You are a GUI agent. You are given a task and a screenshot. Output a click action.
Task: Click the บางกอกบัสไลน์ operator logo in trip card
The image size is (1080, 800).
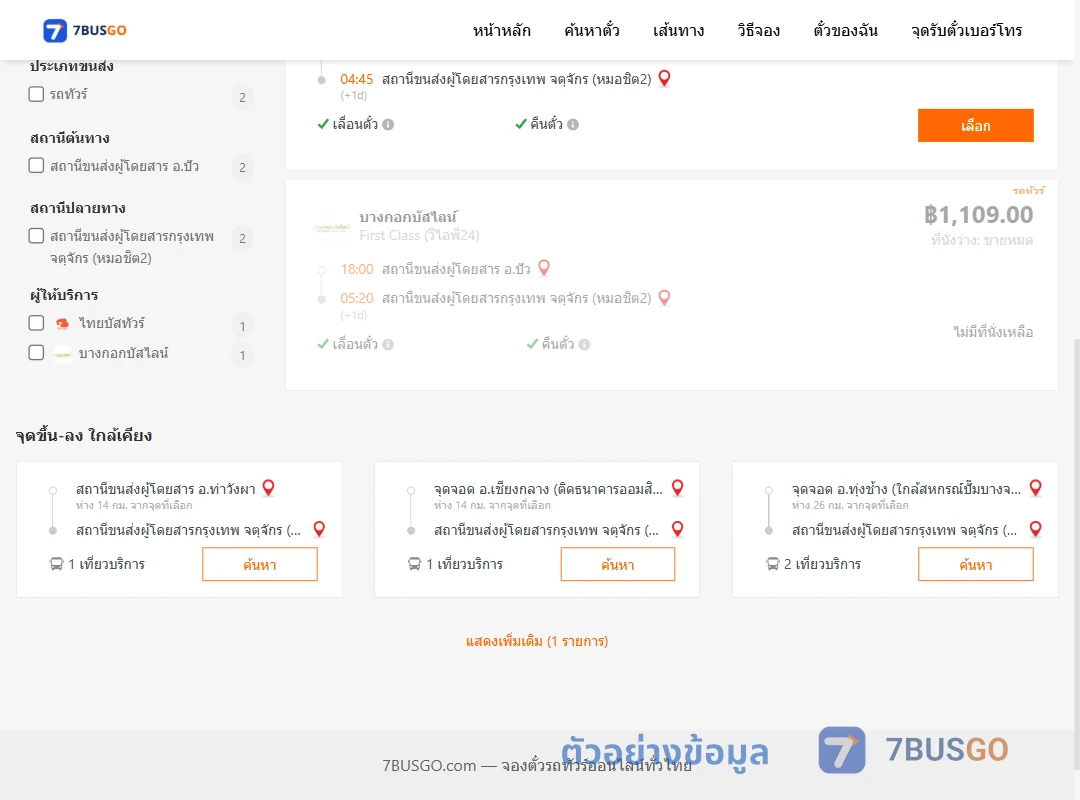[331, 227]
